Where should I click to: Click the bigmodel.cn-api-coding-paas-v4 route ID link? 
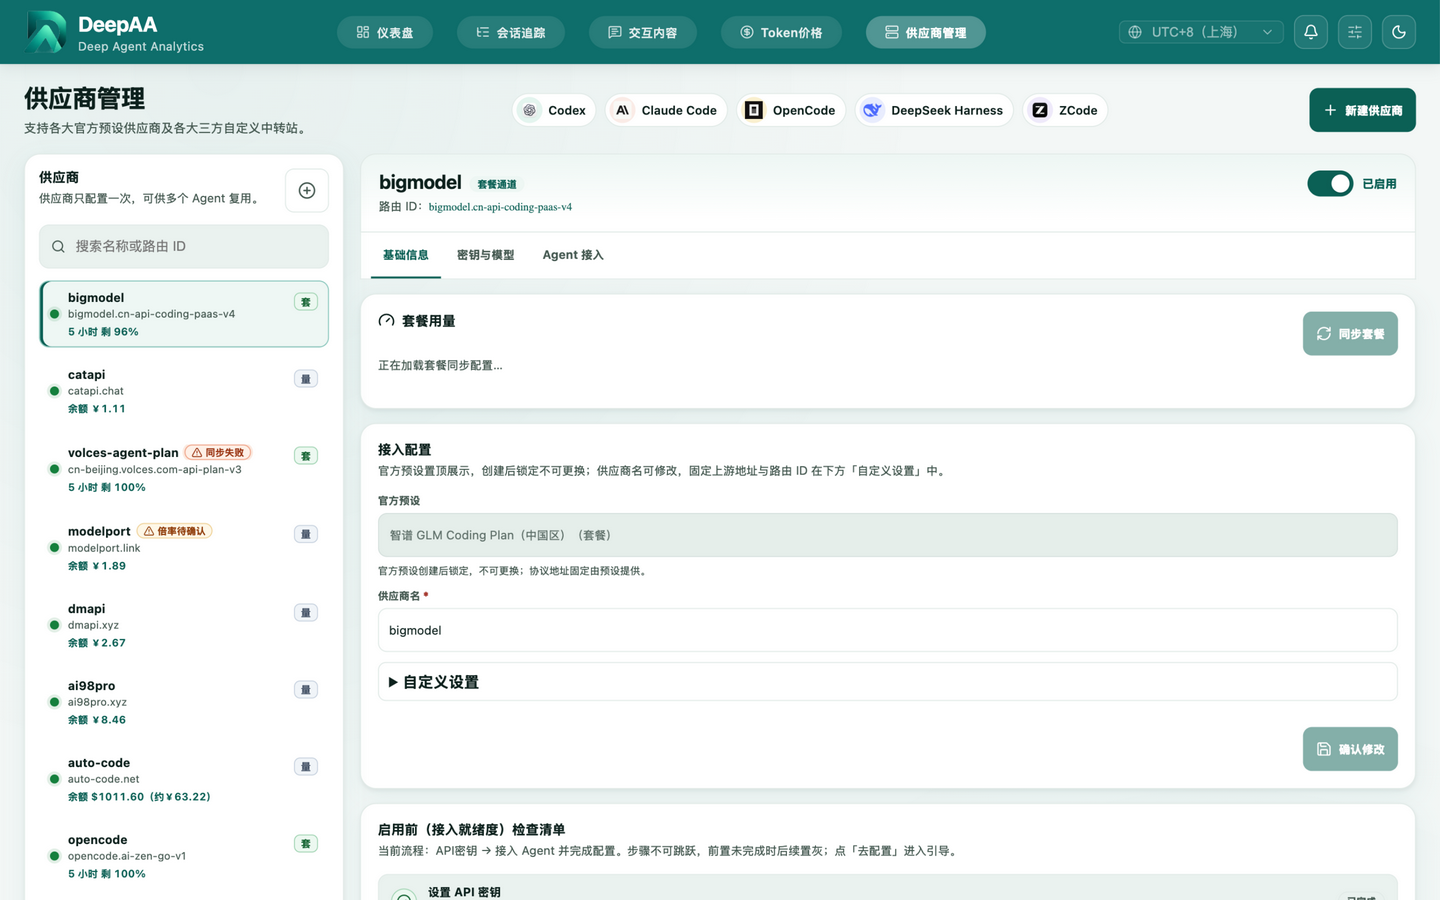500,207
